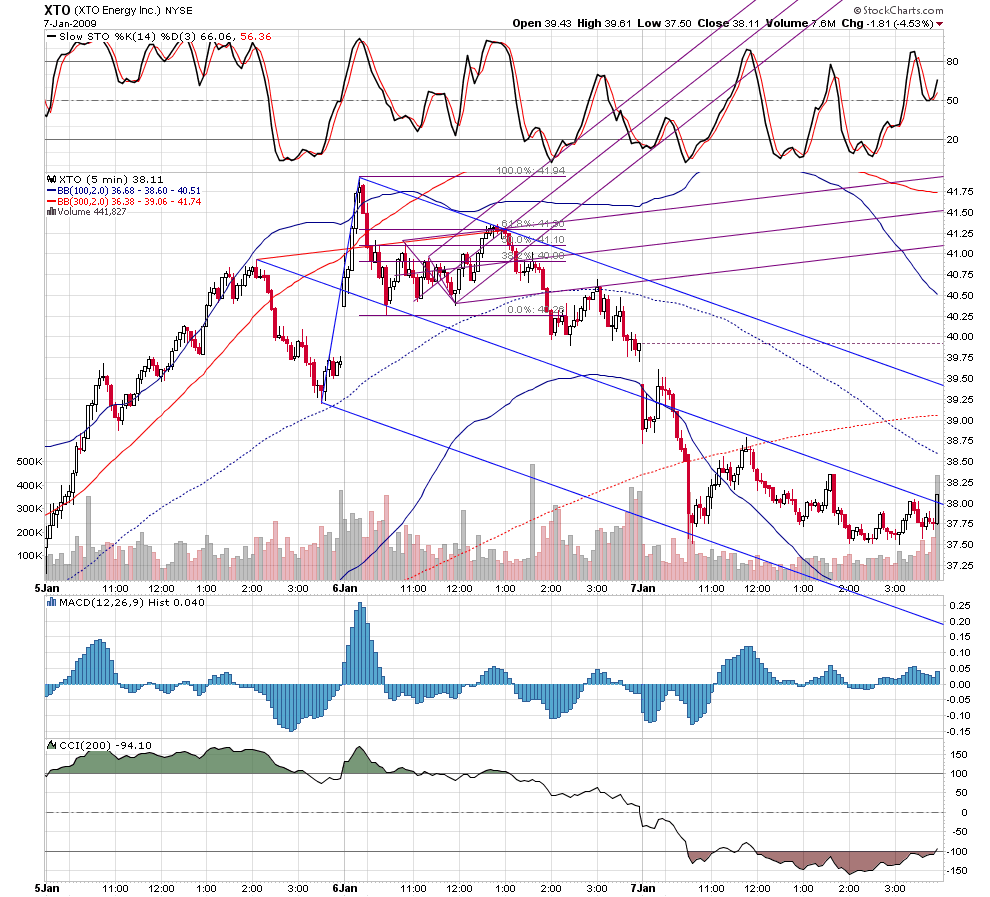Viewport: 990px width, 897px height.
Task: Click the "0.0%: 40.26" Fibonacci label
Action: coord(536,309)
